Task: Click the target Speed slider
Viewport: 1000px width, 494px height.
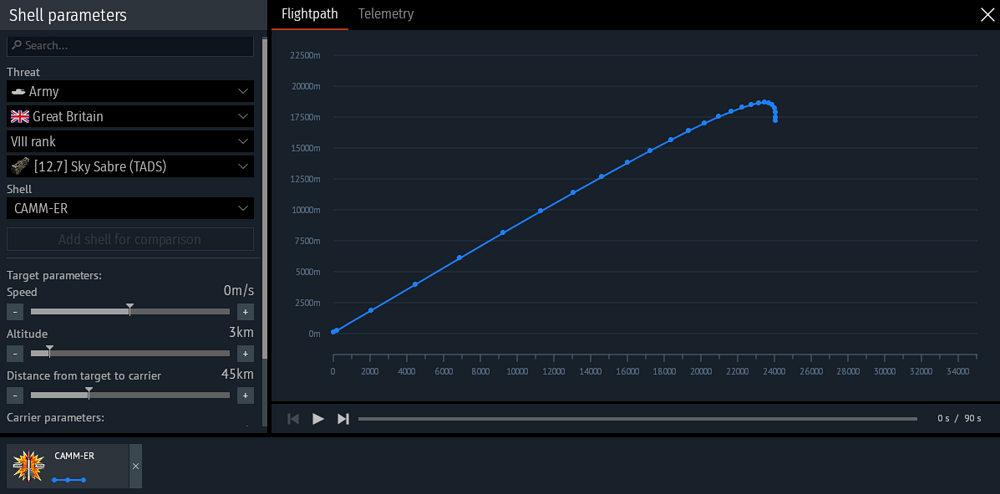Action: pyautogui.click(x=130, y=312)
